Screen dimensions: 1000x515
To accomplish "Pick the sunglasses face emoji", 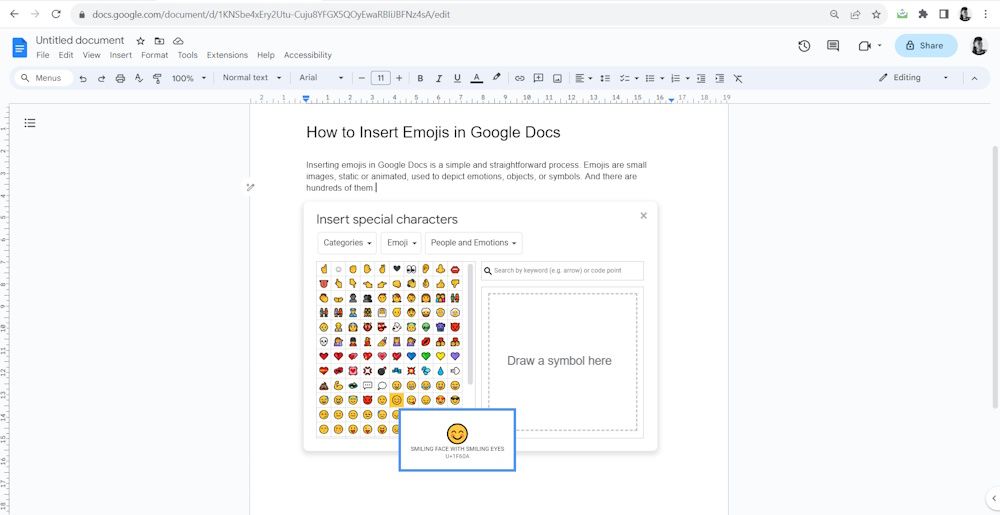I will pos(455,400).
